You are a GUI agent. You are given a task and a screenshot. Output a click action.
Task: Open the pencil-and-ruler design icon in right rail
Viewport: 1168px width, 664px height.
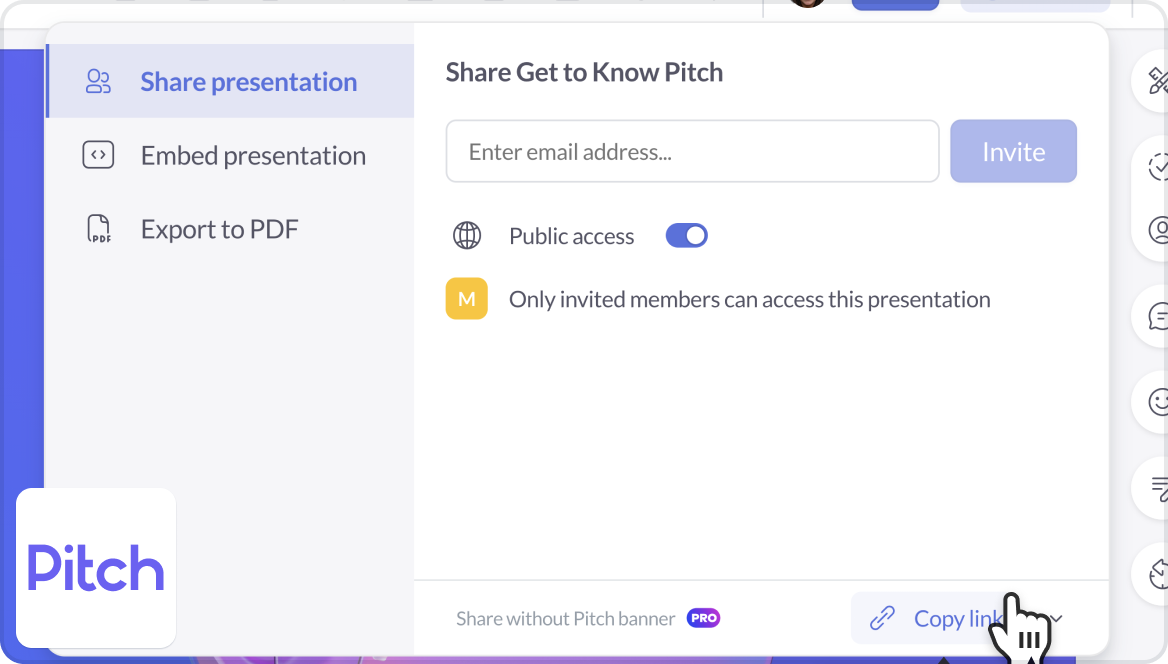(1157, 80)
